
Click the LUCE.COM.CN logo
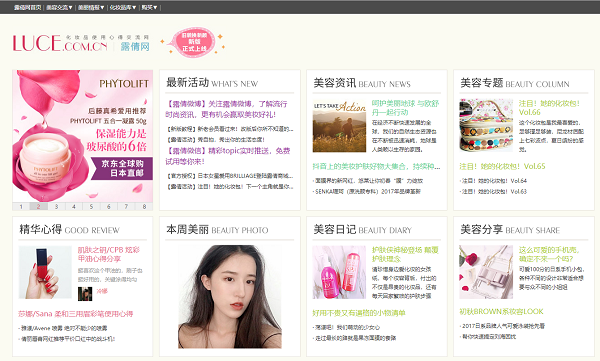pyautogui.click(x=60, y=43)
